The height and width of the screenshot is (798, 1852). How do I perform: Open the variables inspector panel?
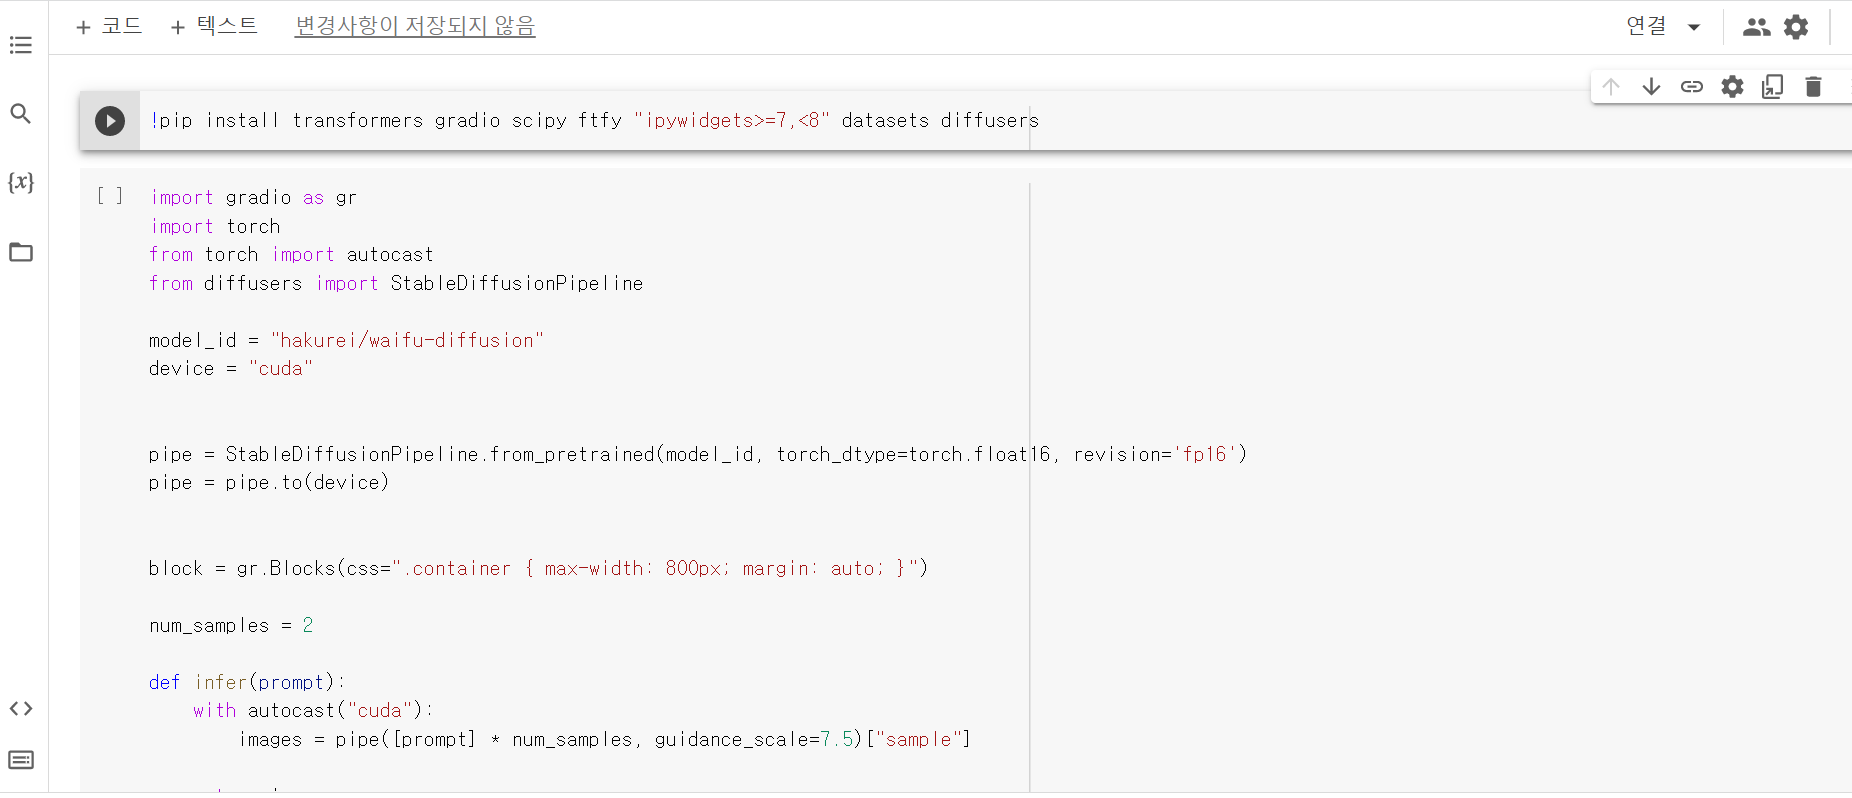tap(21, 182)
